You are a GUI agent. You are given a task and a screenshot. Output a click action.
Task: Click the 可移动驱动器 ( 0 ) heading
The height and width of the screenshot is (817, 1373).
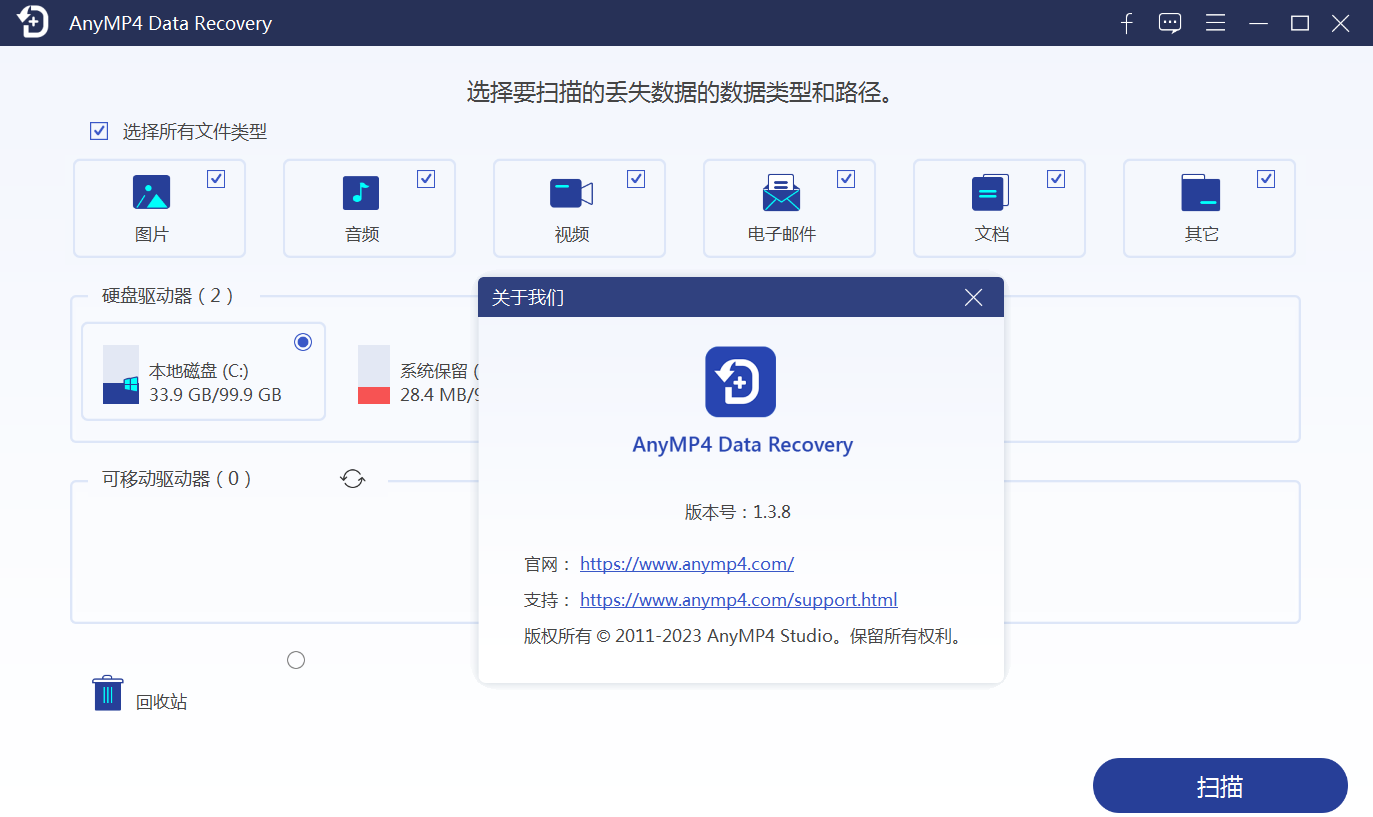176,479
